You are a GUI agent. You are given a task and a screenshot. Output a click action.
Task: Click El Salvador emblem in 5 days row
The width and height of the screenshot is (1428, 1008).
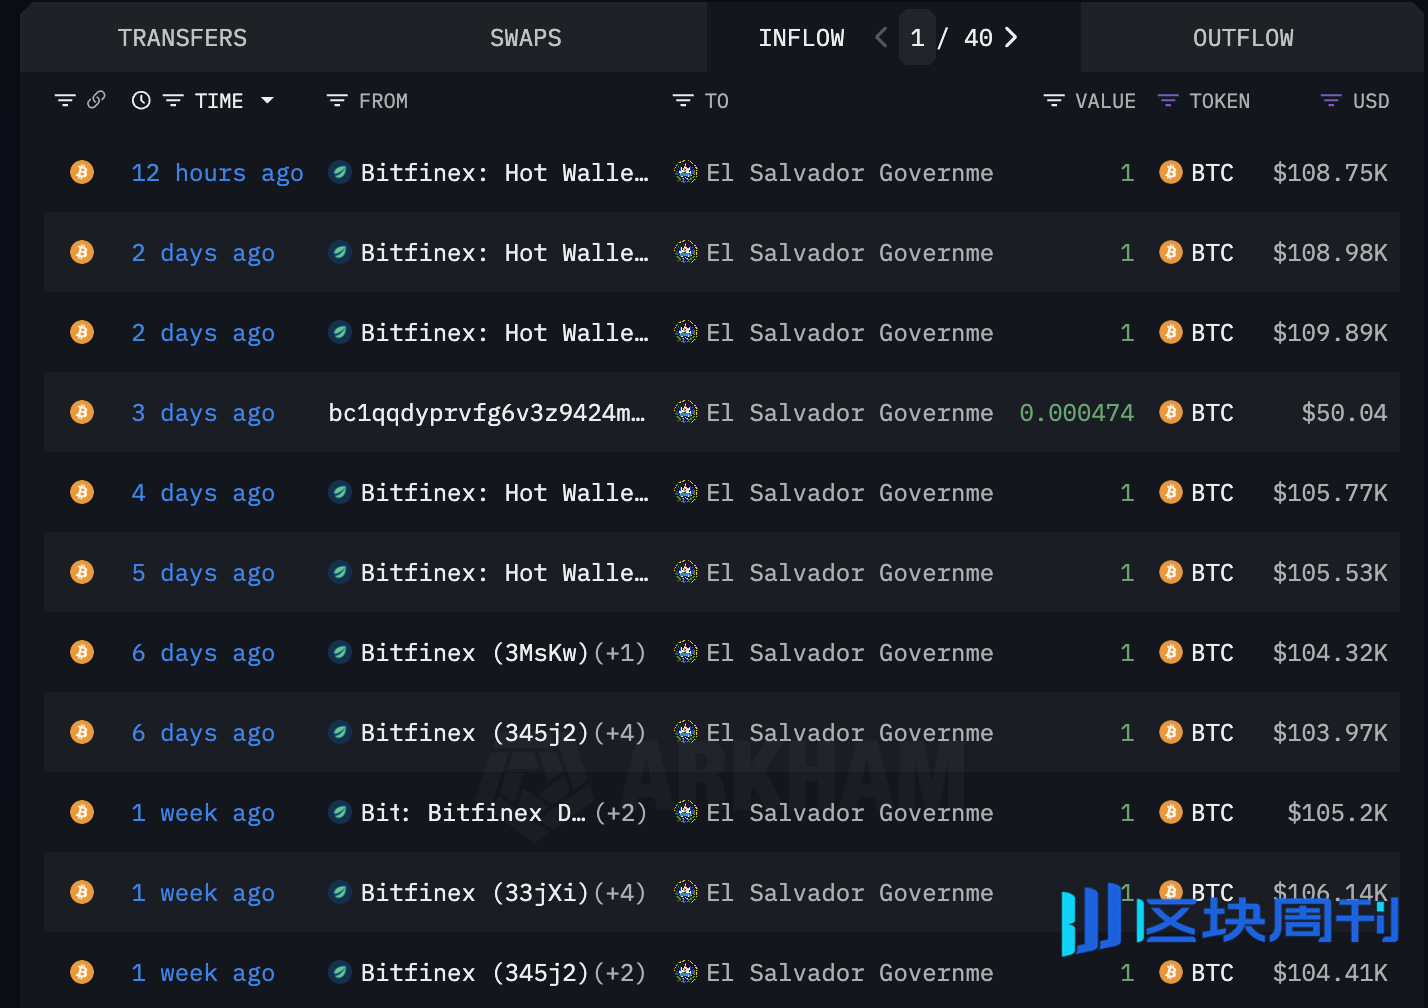point(686,572)
